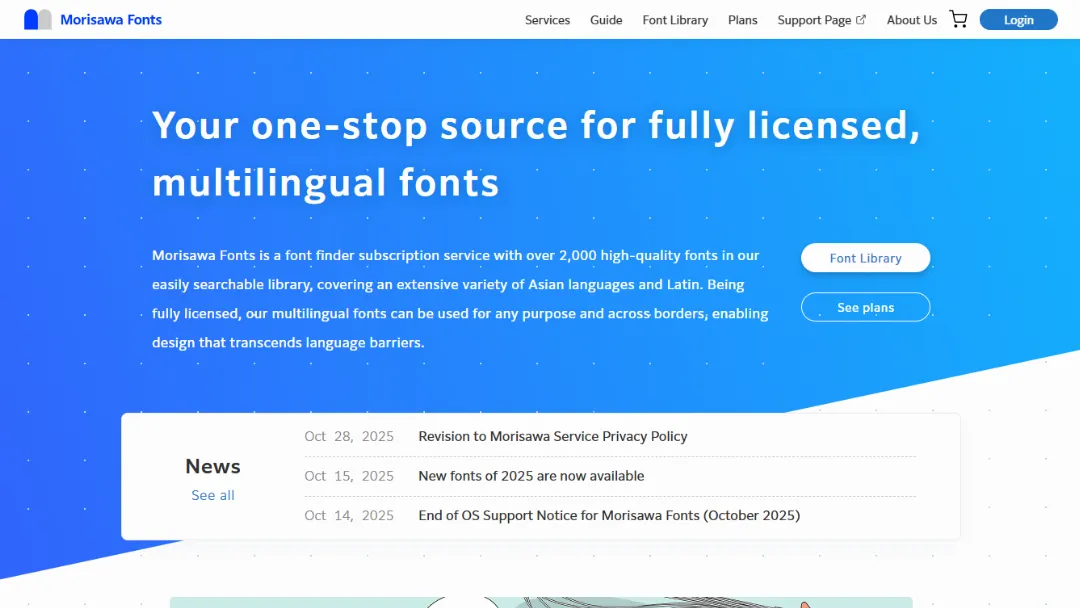This screenshot has height=608, width=1080.
Task: Read the Morisawa Service Privacy Policy revision notice
Action: pyautogui.click(x=552, y=436)
